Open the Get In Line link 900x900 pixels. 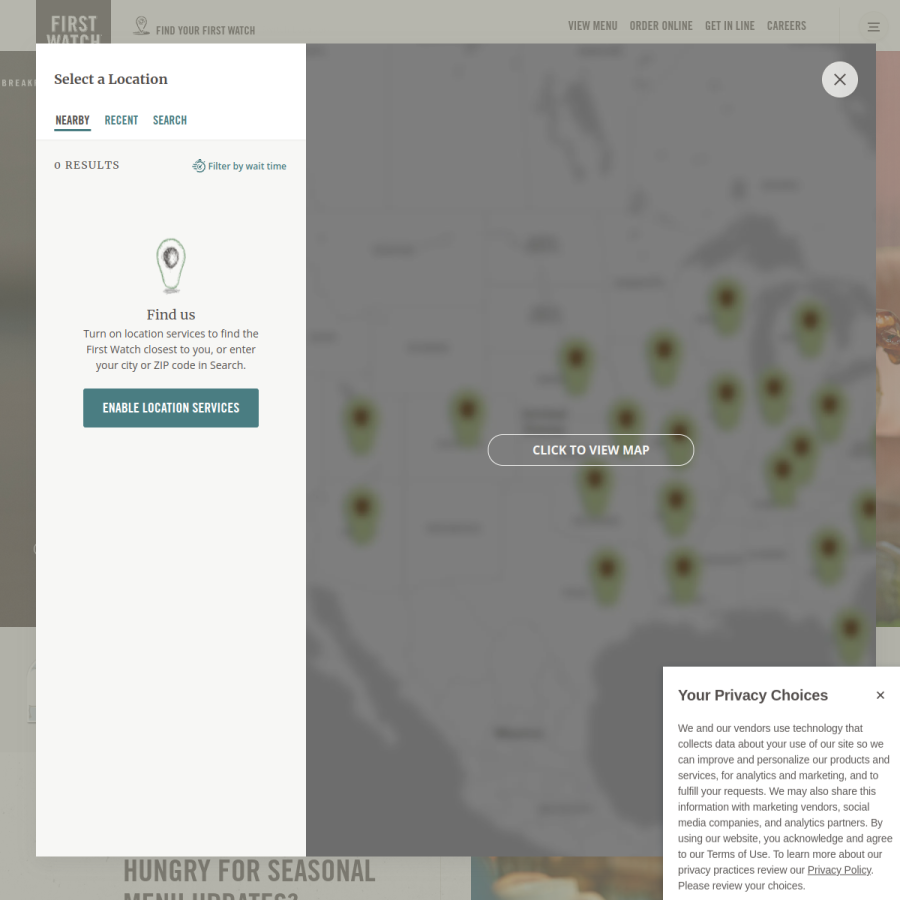click(x=730, y=26)
